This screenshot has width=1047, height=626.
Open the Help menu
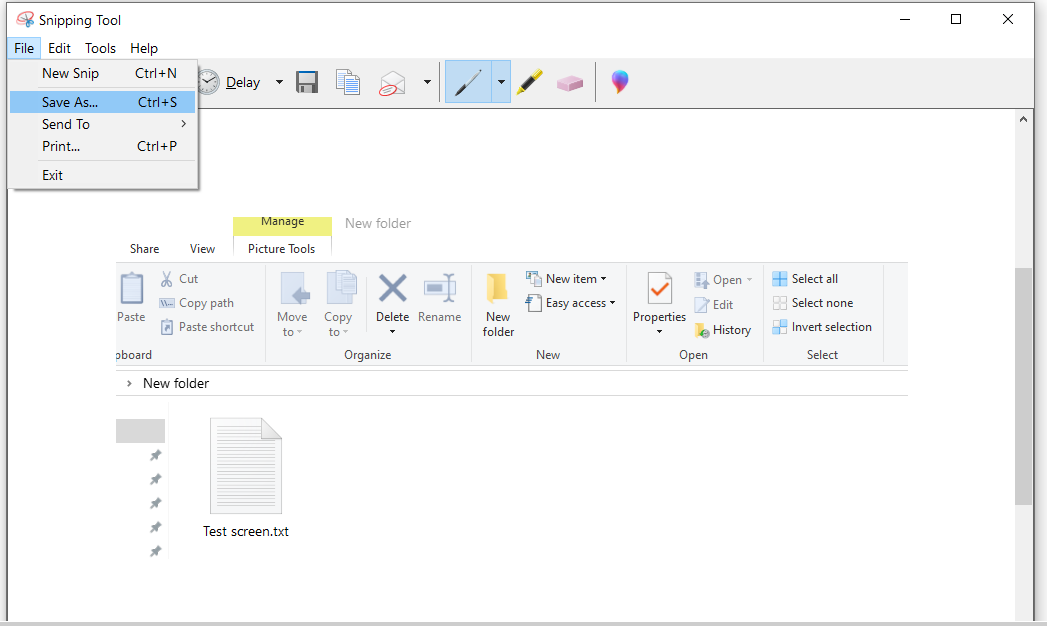click(x=144, y=48)
